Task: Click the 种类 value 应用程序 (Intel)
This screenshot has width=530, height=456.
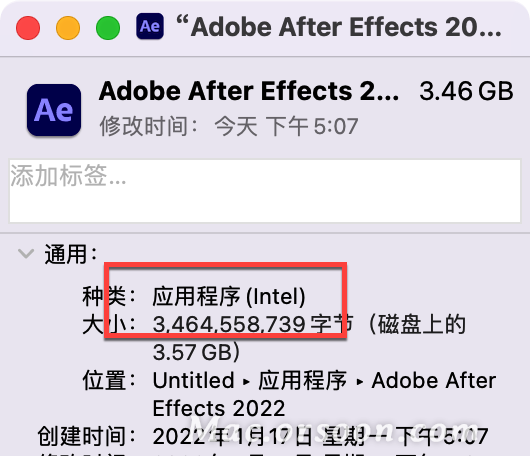Action: tap(229, 297)
